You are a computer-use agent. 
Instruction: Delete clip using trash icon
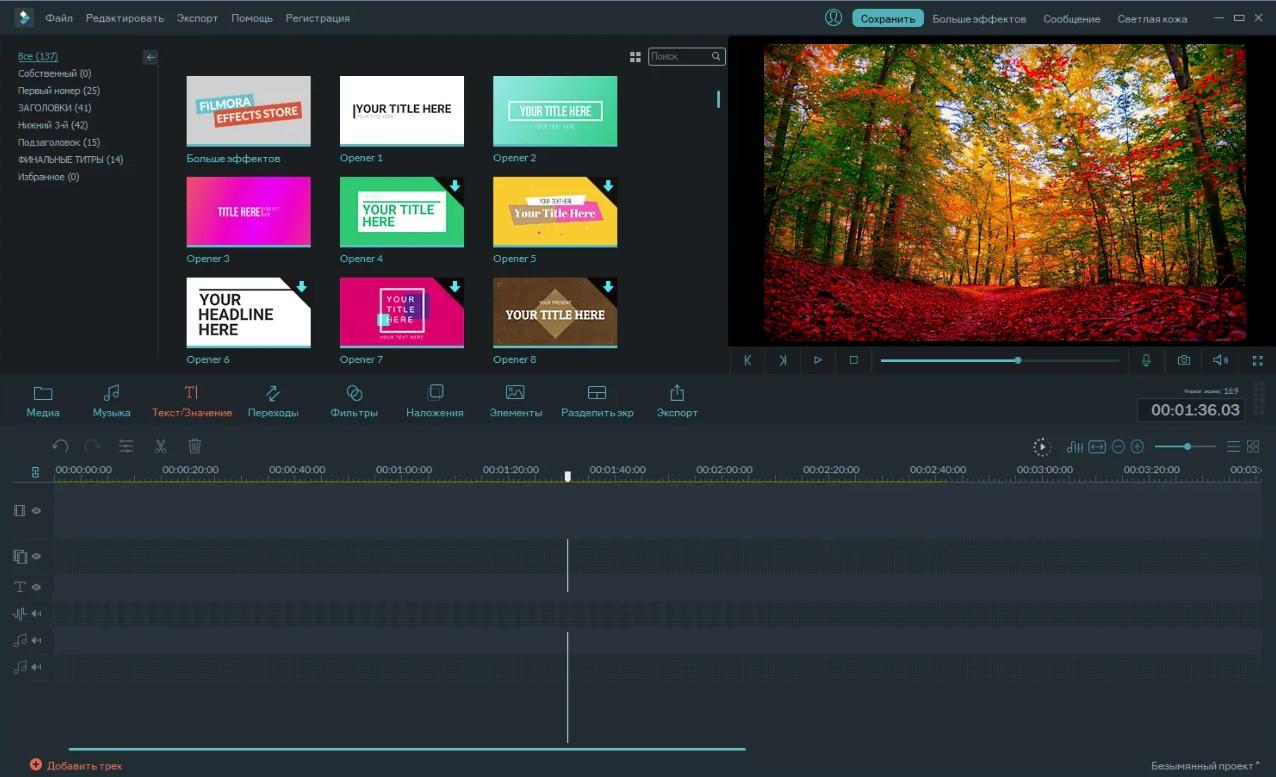click(195, 447)
